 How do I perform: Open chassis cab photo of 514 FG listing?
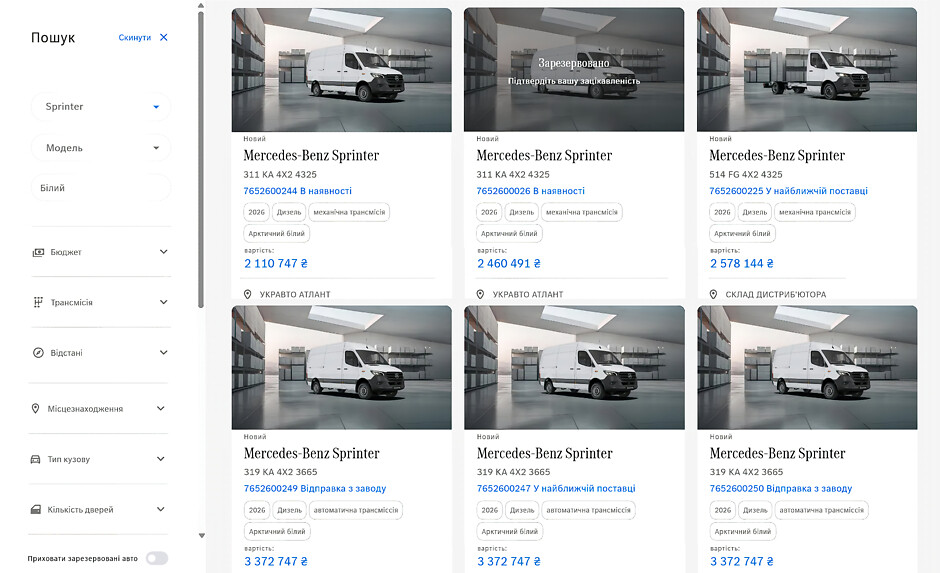807,70
